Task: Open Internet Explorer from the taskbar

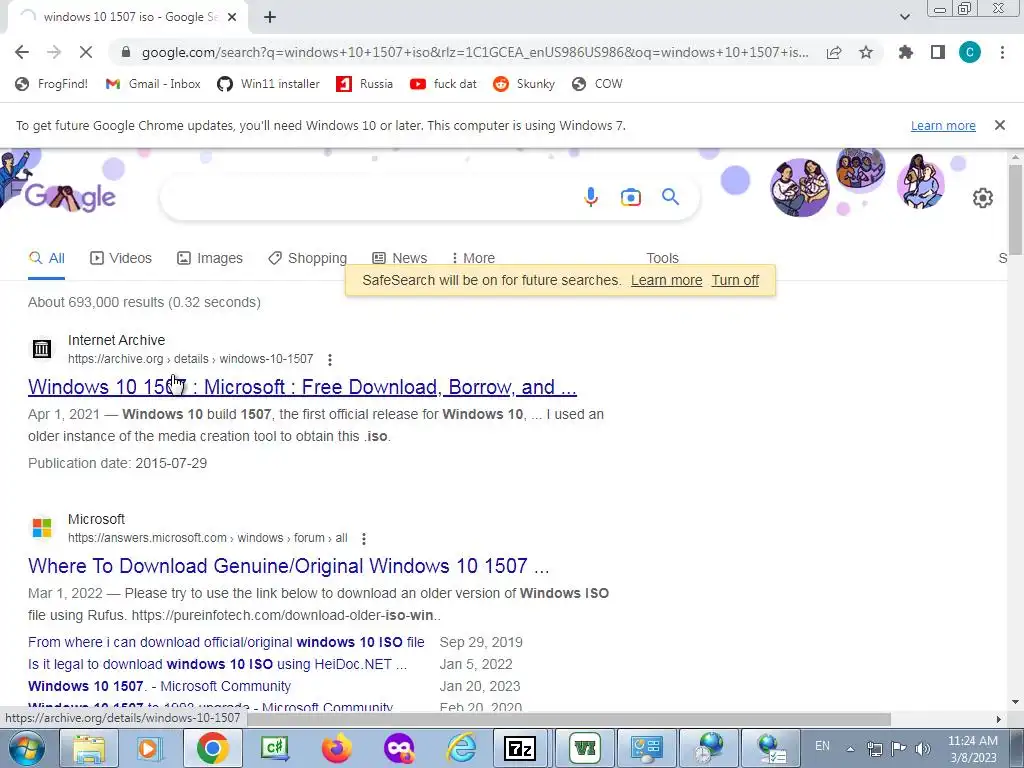Action: tap(461, 748)
